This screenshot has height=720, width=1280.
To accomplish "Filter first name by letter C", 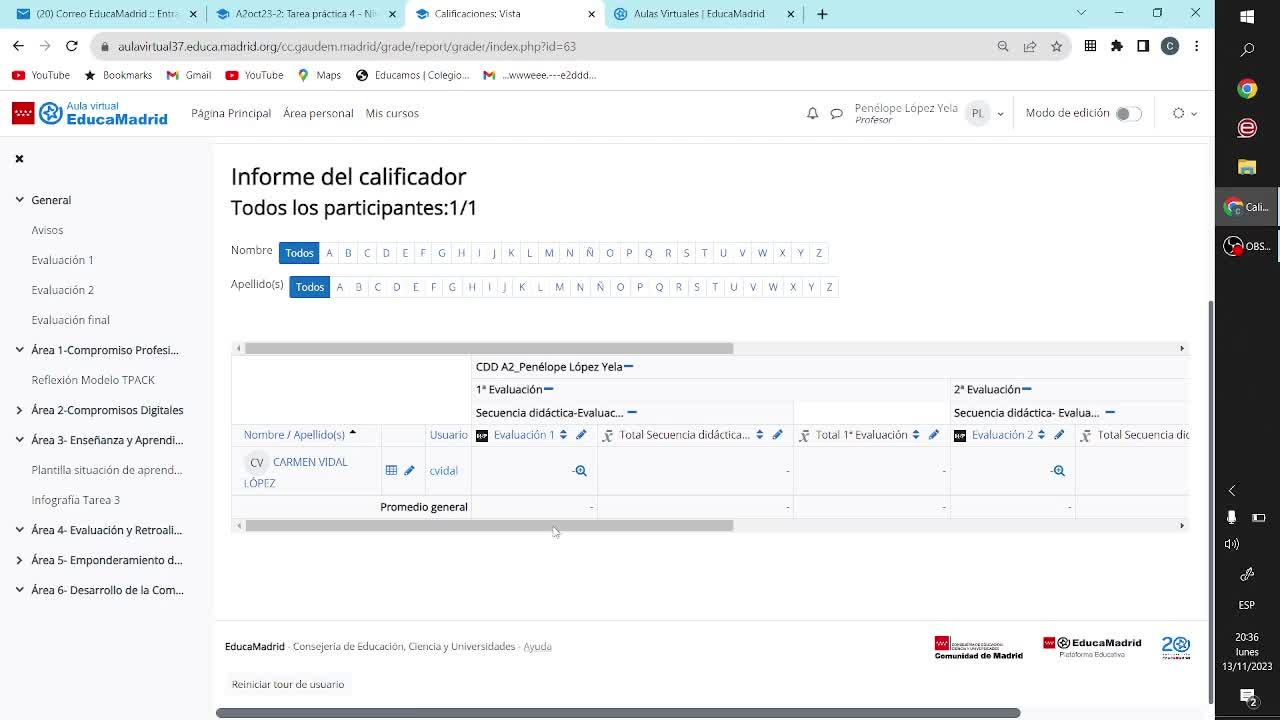I will pyautogui.click(x=367, y=253).
